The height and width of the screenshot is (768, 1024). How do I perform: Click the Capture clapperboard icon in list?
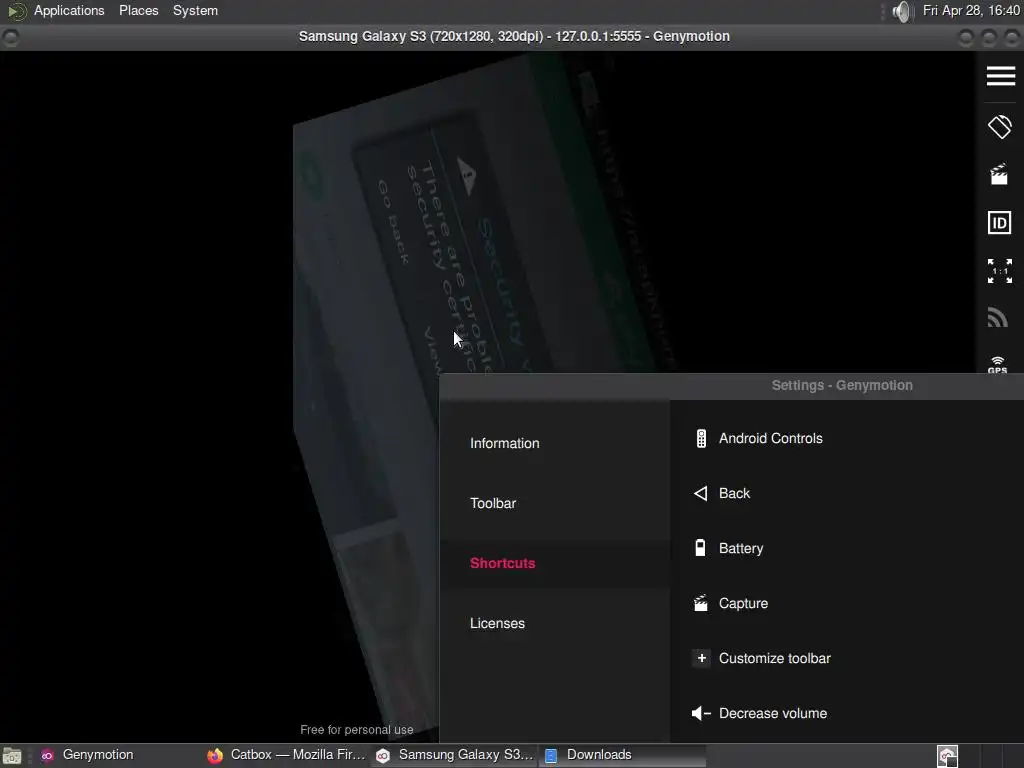tap(700, 602)
